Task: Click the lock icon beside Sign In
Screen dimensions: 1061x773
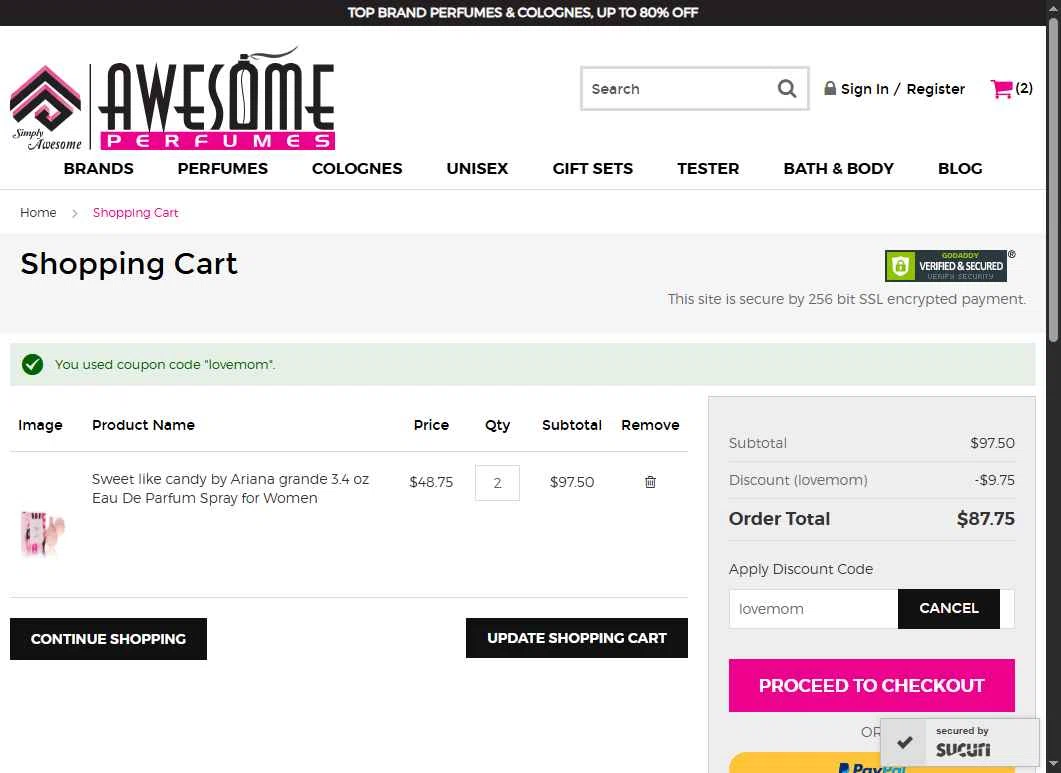Action: (830, 89)
